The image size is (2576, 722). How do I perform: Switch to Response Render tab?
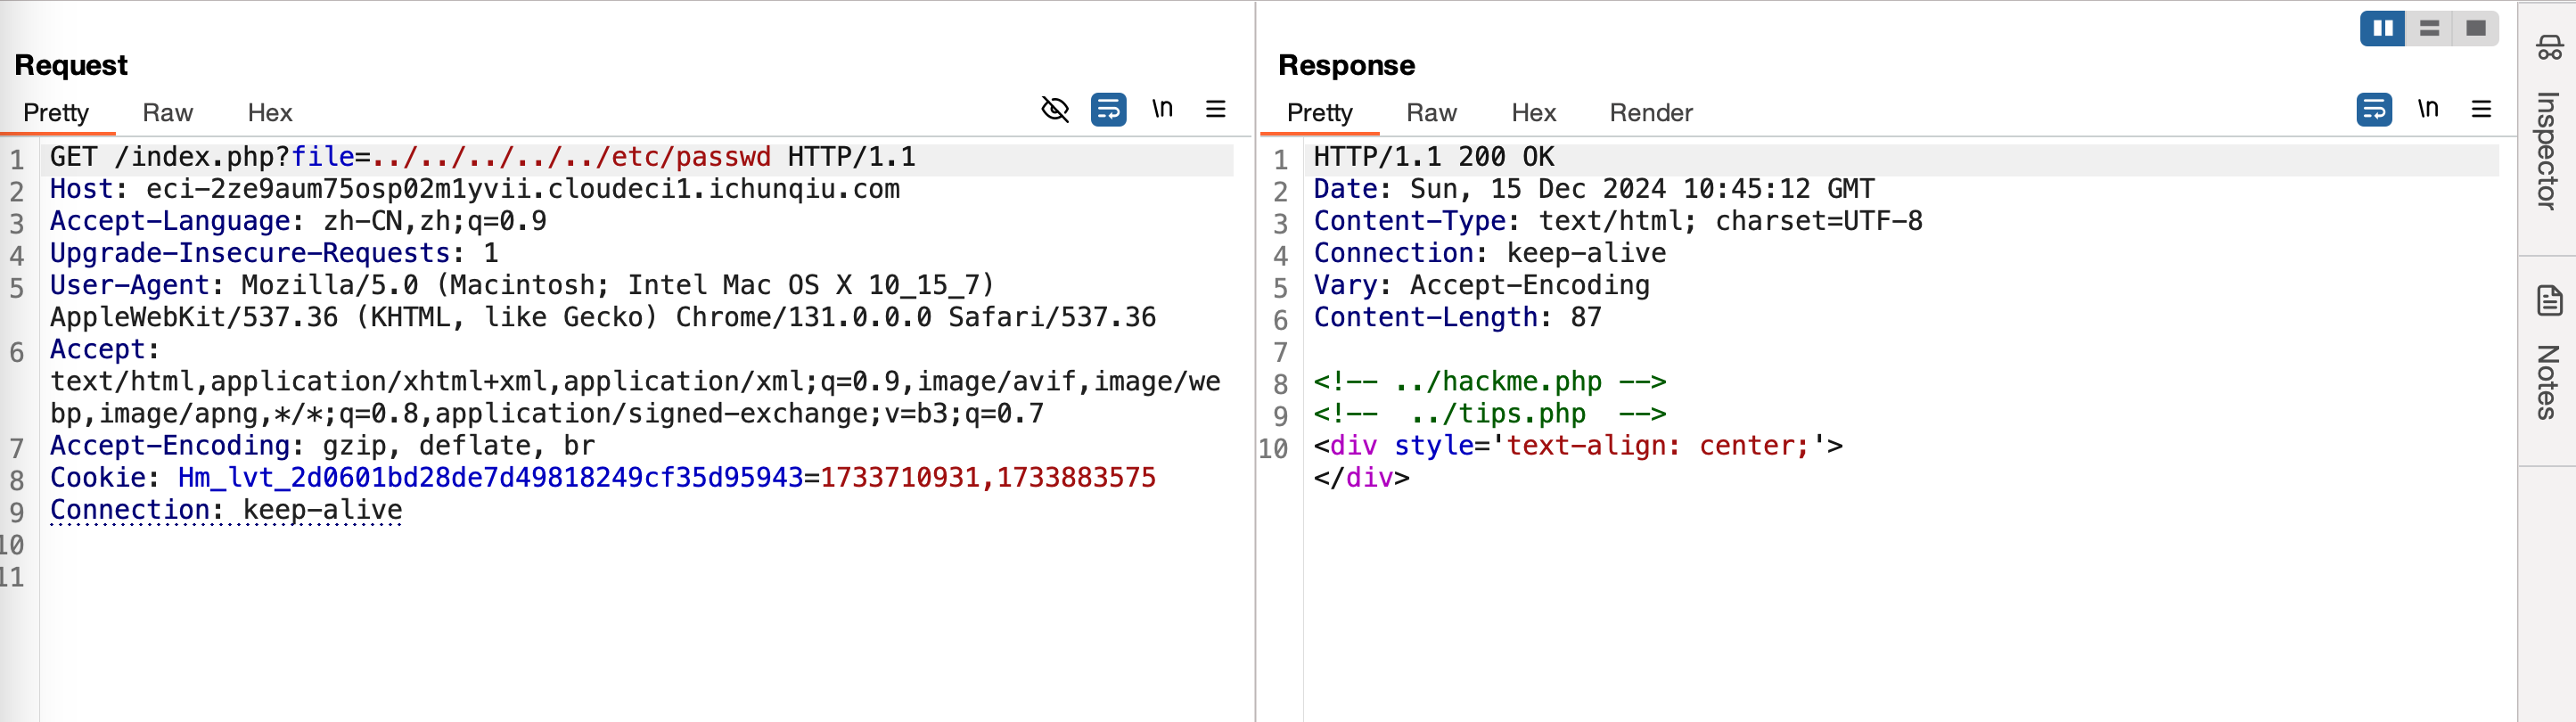click(1651, 113)
